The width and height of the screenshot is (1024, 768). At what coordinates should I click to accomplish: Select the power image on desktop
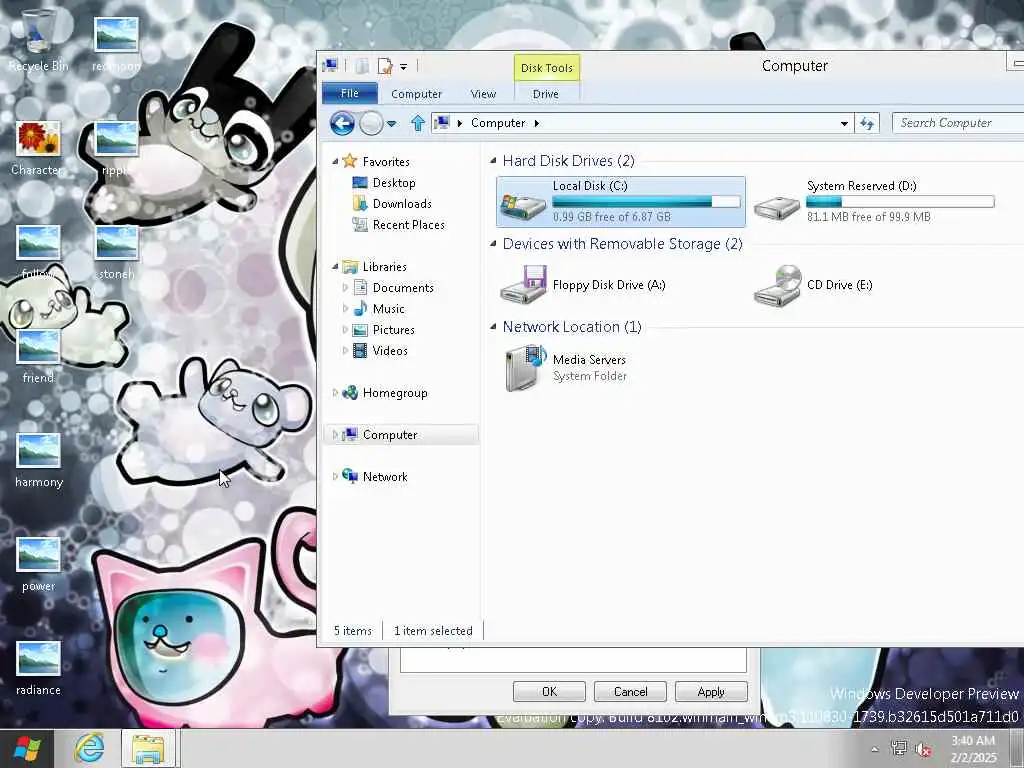coord(39,564)
